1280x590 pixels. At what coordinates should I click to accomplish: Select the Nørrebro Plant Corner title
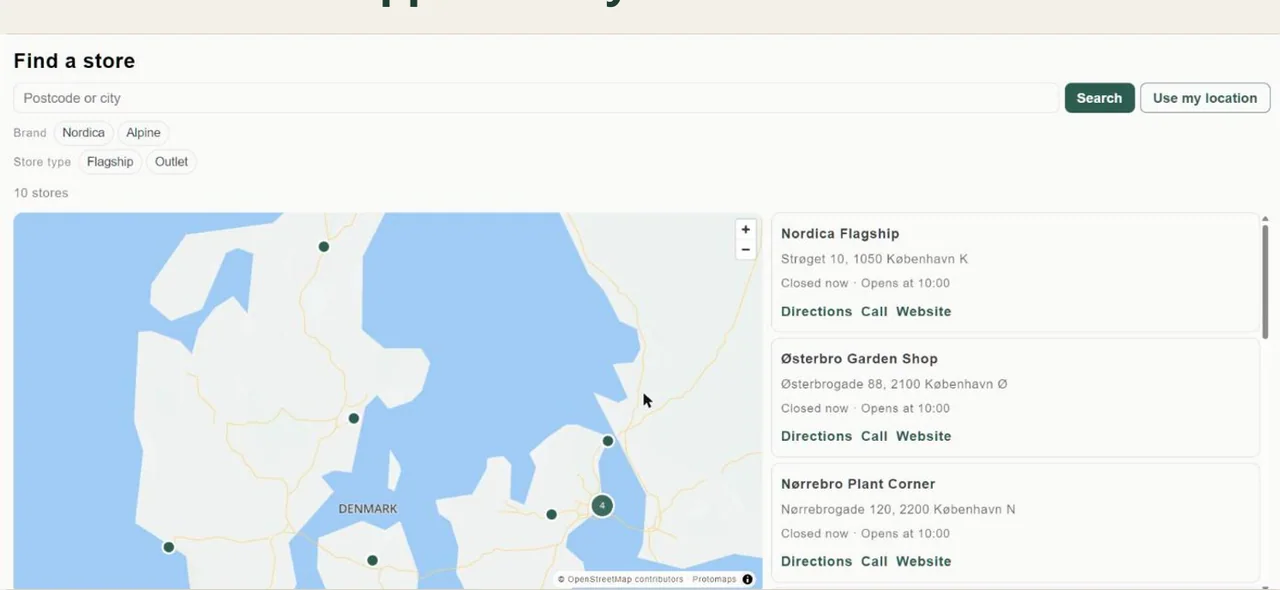(858, 484)
